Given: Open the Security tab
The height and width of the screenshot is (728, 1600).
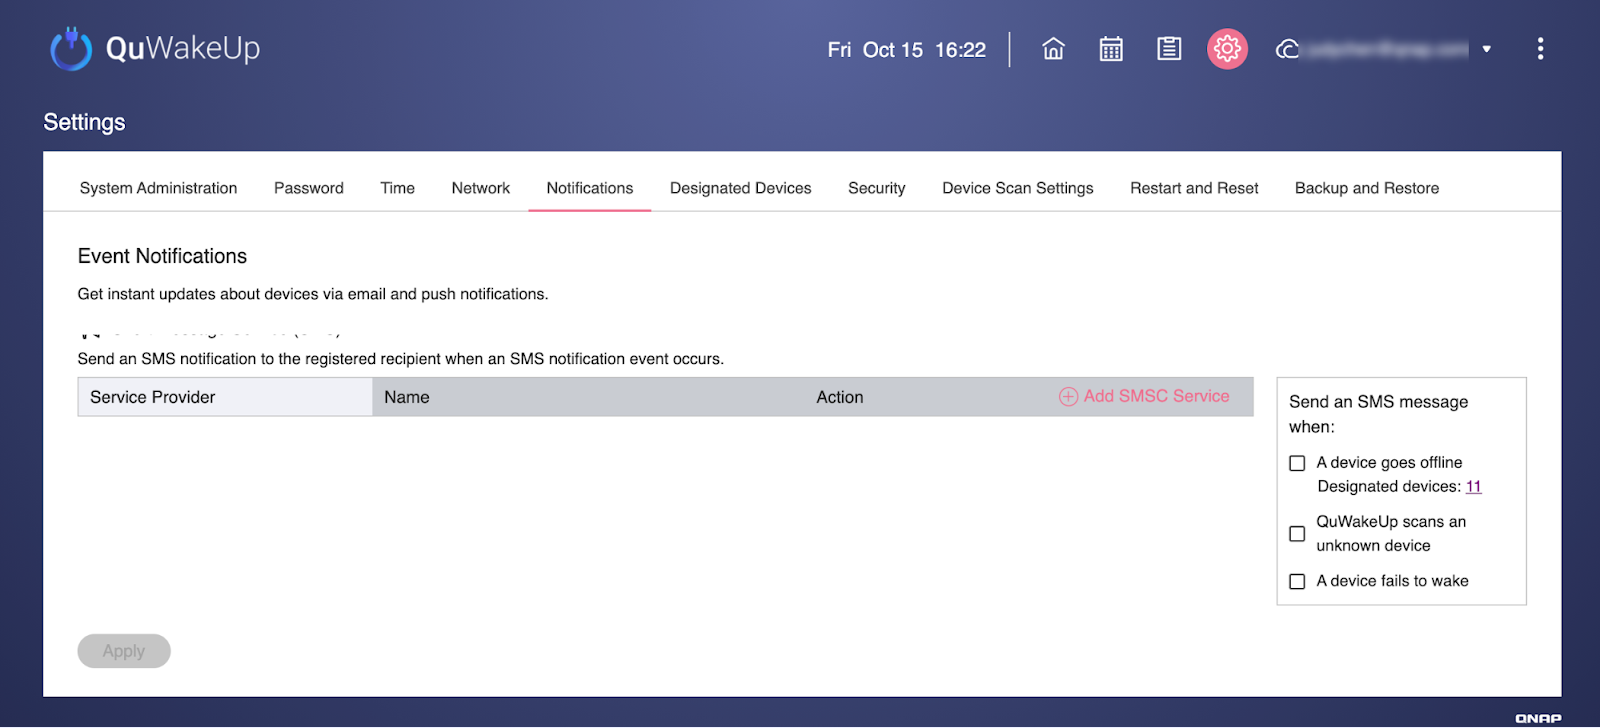Looking at the screenshot, I should click(x=876, y=188).
